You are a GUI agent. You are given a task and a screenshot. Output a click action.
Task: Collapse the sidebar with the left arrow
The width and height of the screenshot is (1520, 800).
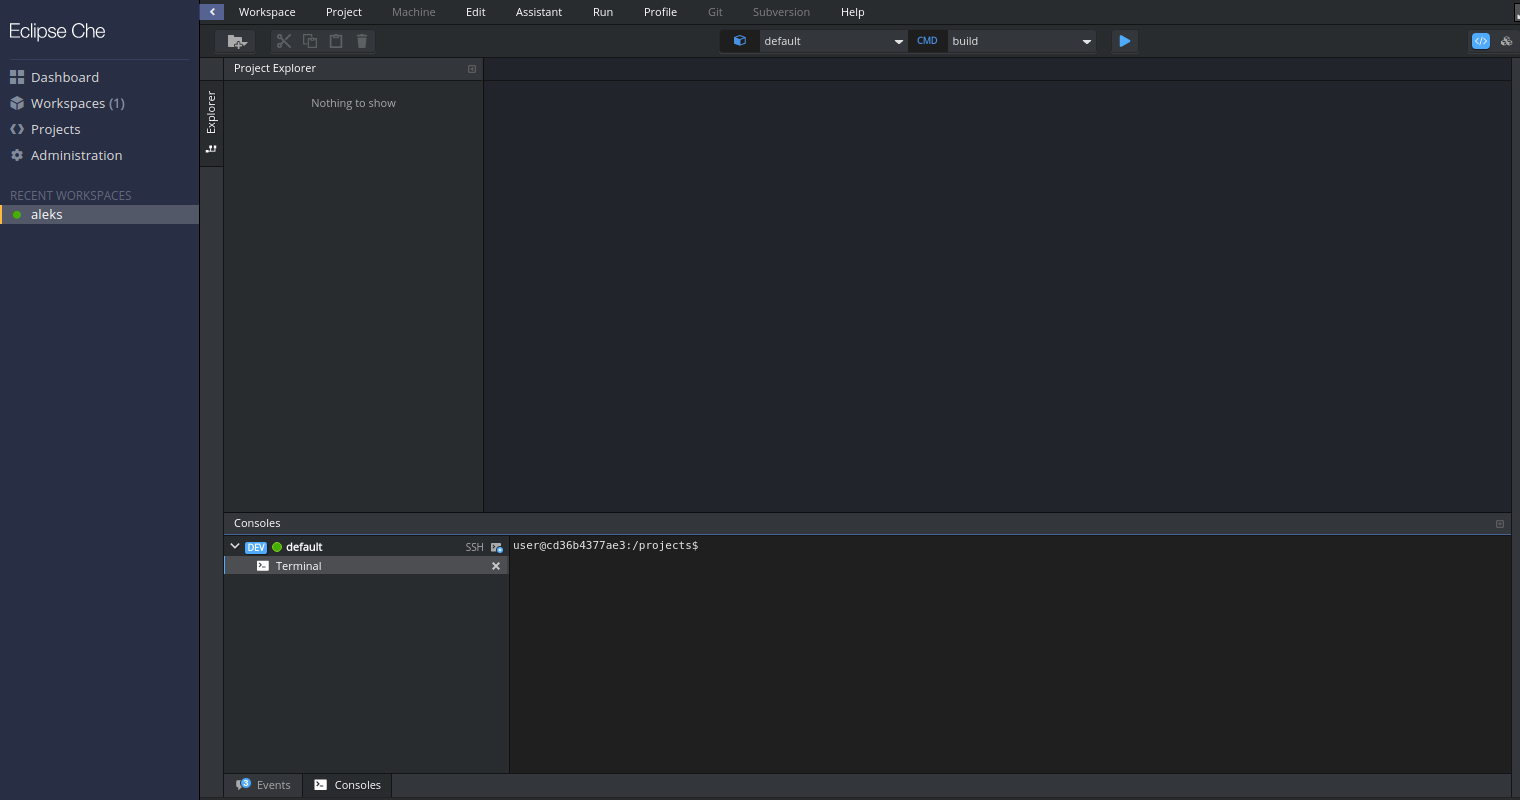pos(212,12)
